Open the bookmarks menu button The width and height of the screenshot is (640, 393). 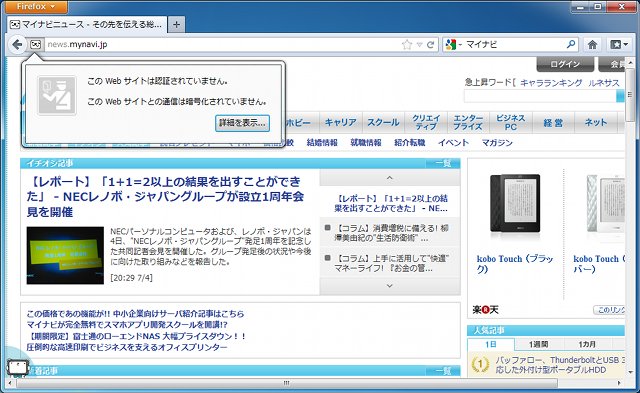(619, 44)
